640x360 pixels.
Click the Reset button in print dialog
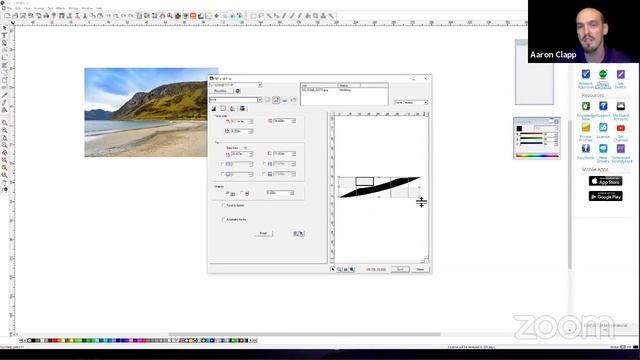pyautogui.click(x=263, y=233)
